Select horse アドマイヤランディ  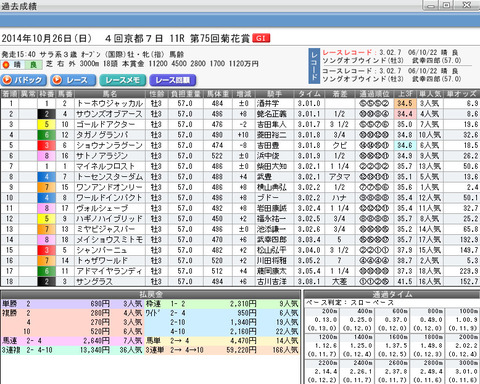click(x=109, y=271)
